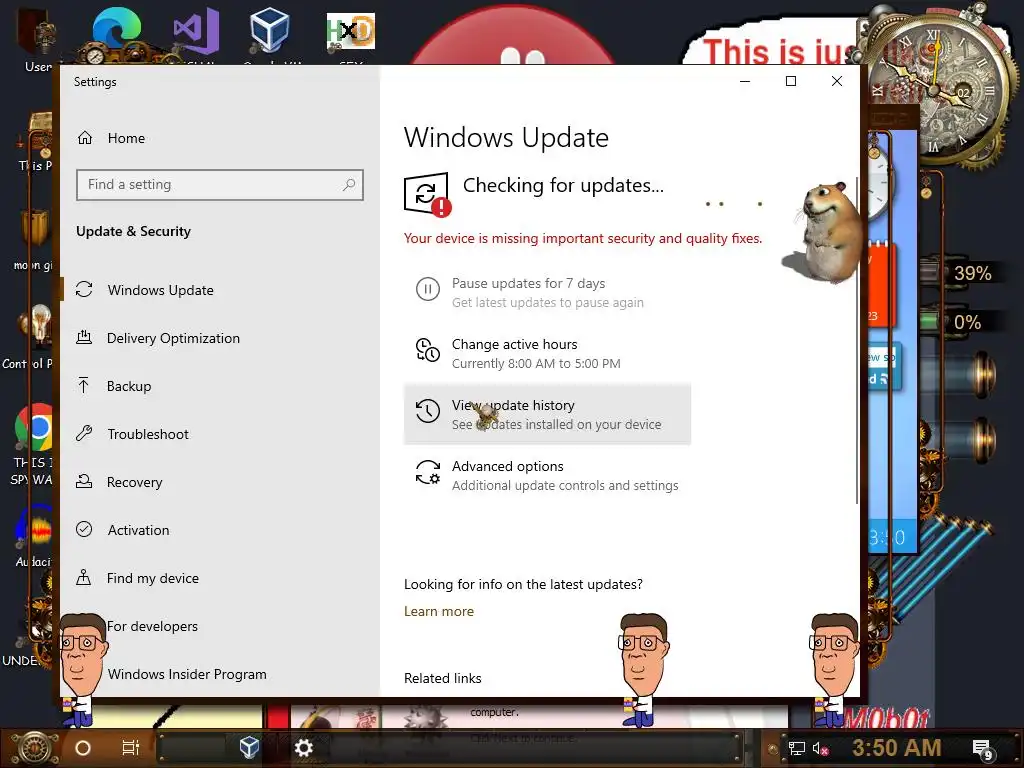Open the HxD hex editor shortcut
The width and height of the screenshot is (1024, 768).
pos(351,31)
